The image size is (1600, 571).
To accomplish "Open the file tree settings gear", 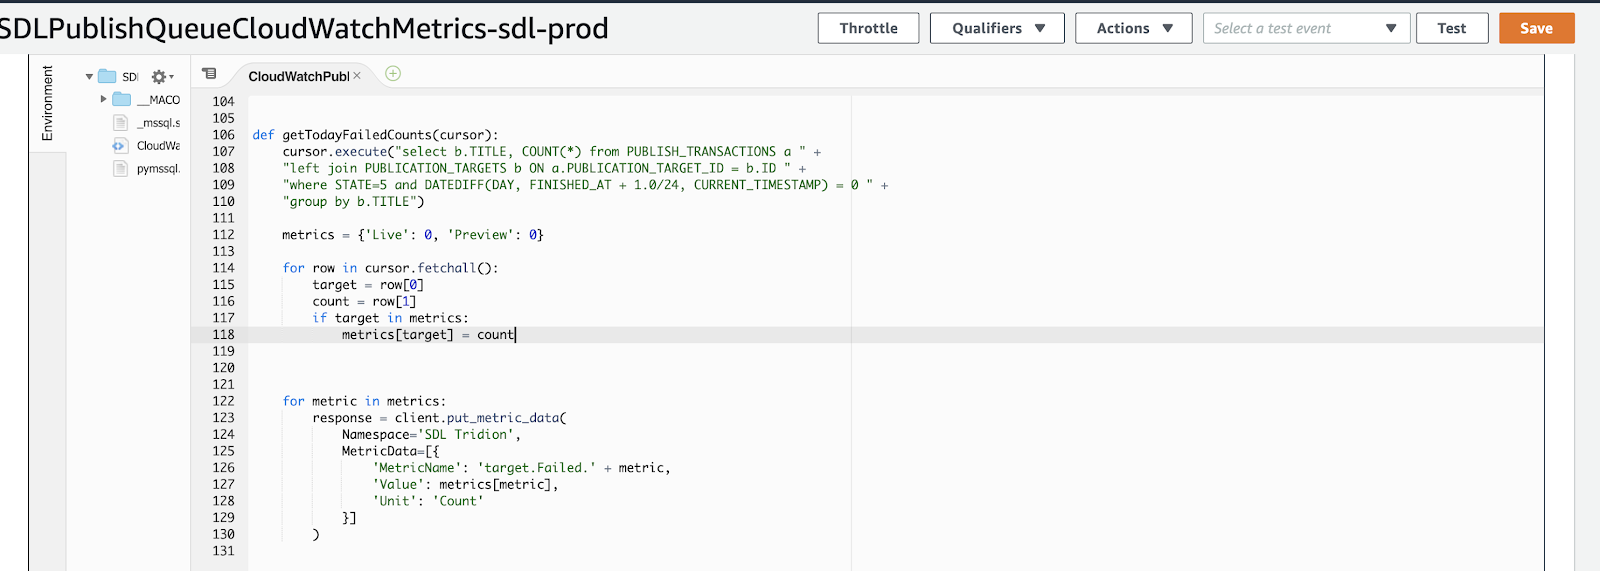I will point(159,77).
